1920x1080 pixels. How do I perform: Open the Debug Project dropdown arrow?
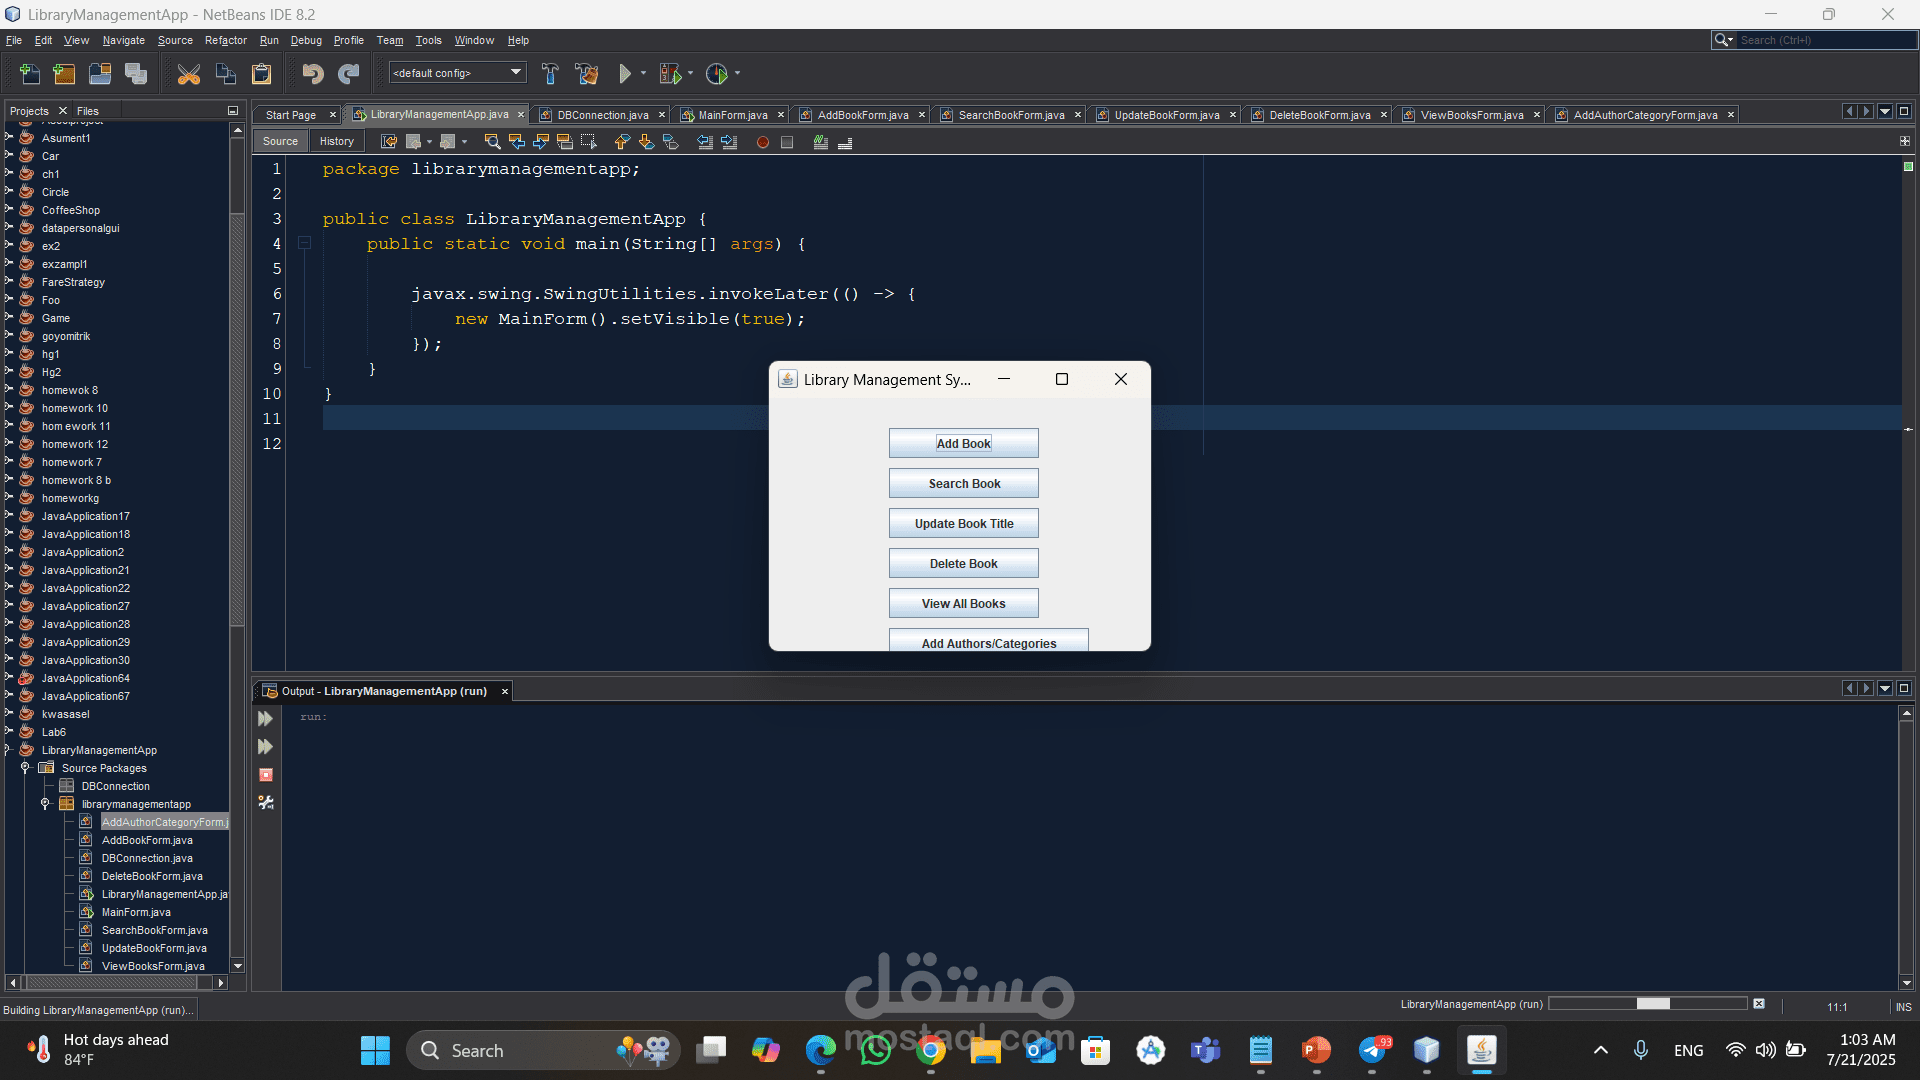(x=690, y=73)
